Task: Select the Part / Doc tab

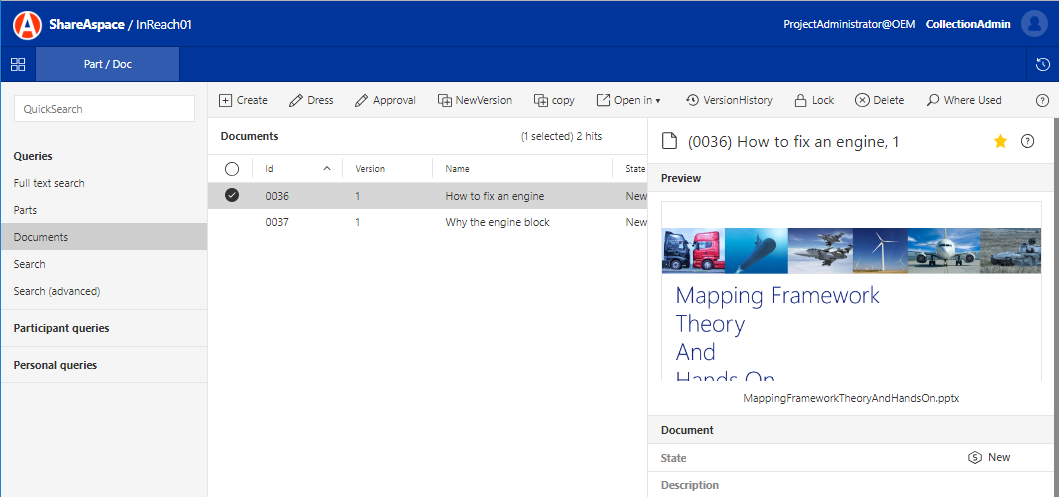Action: click(107, 65)
